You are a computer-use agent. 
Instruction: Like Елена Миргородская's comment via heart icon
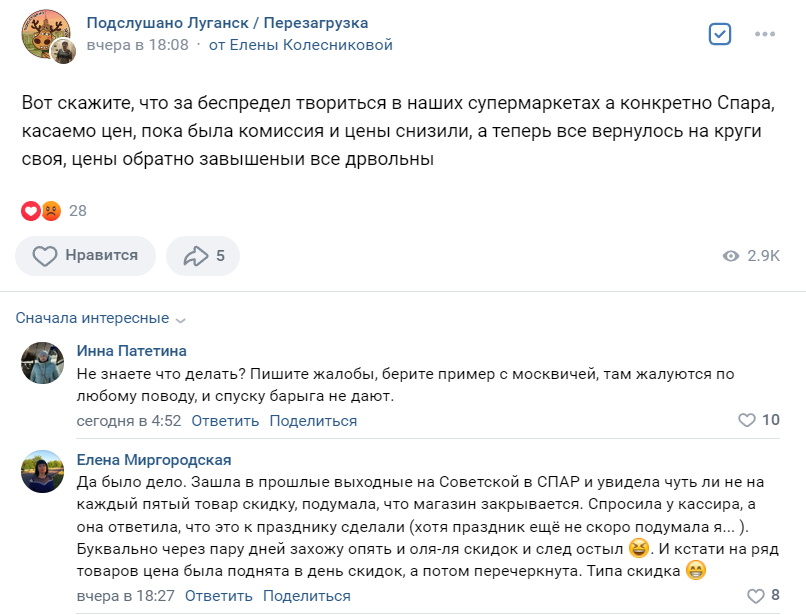click(755, 596)
